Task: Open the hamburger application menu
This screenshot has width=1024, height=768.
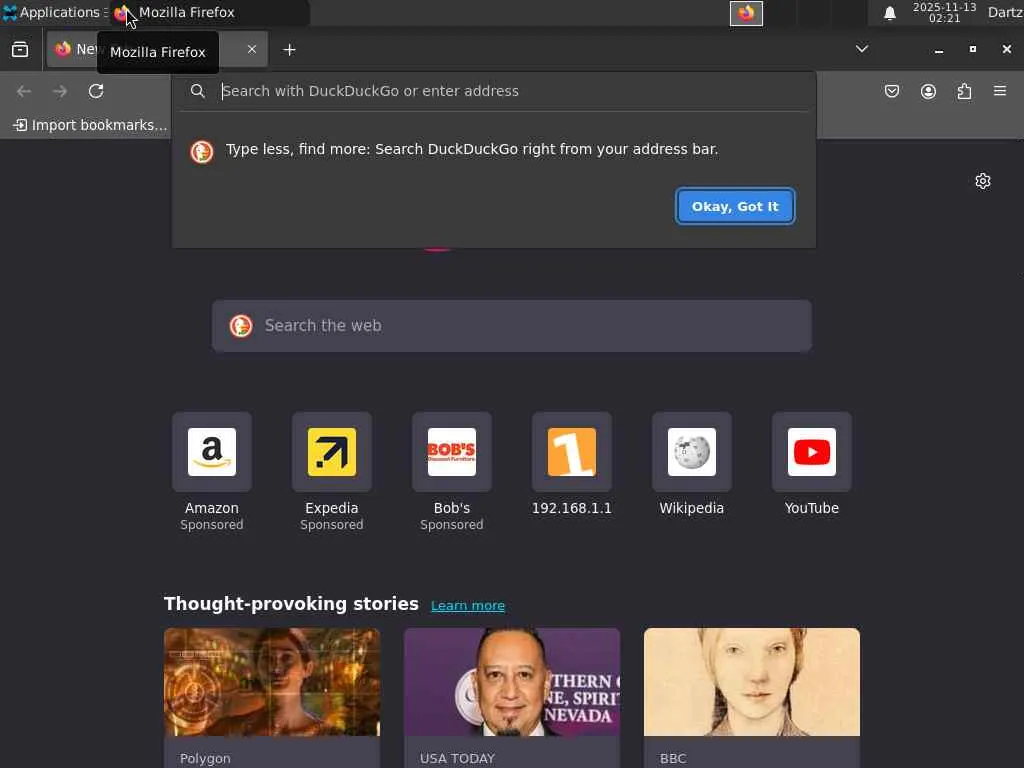Action: click(1000, 91)
